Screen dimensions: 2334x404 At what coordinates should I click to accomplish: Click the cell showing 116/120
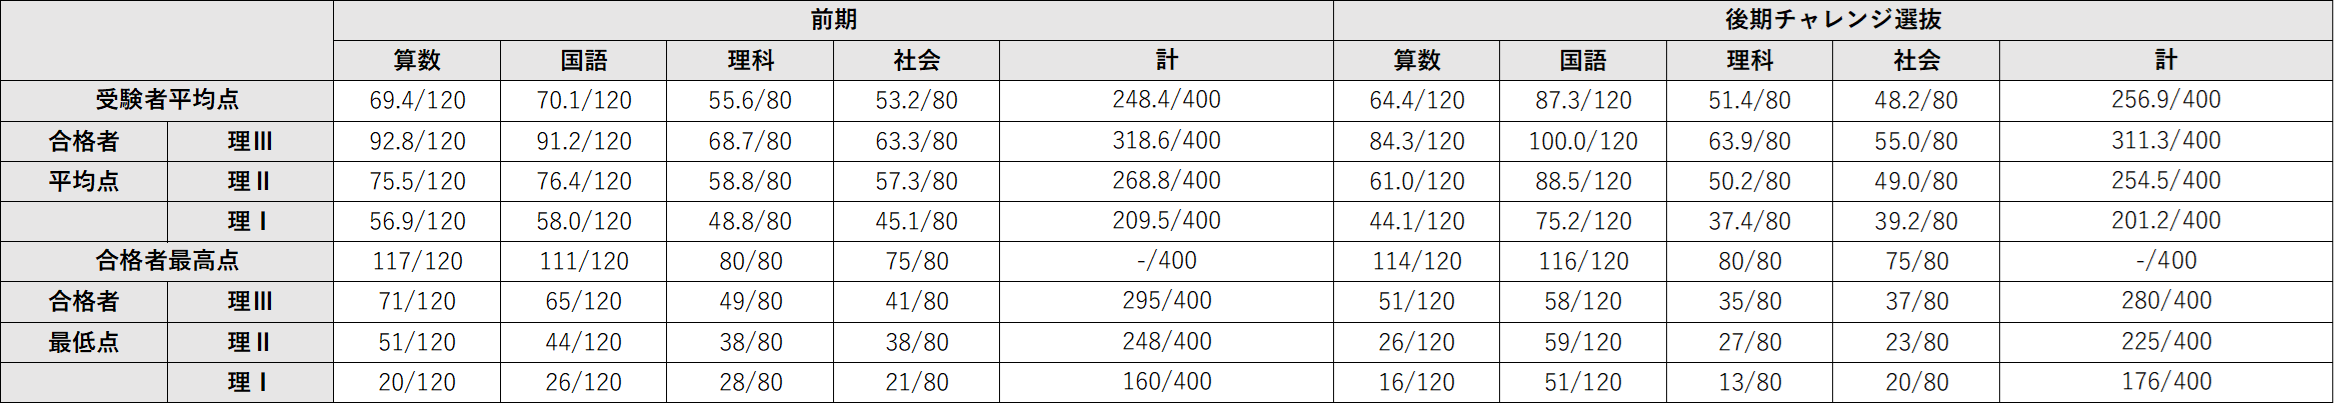(1583, 261)
